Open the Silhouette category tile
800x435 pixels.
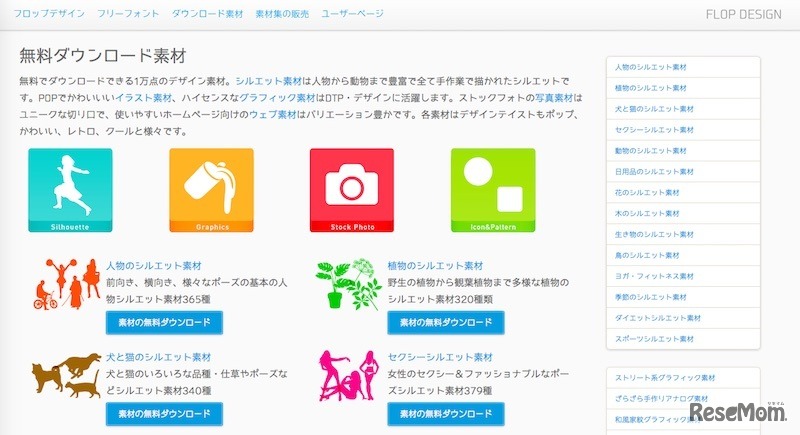pos(70,190)
